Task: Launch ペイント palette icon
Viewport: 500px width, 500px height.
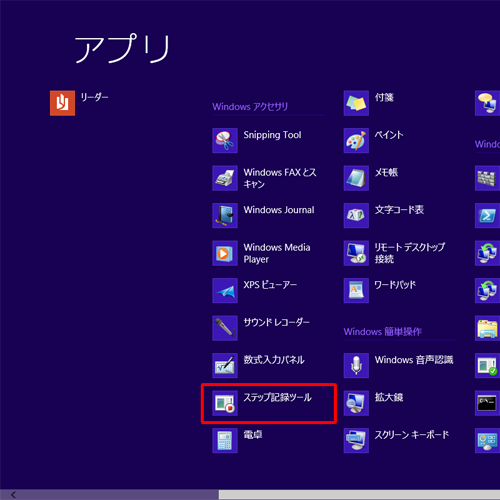Action: click(356, 141)
